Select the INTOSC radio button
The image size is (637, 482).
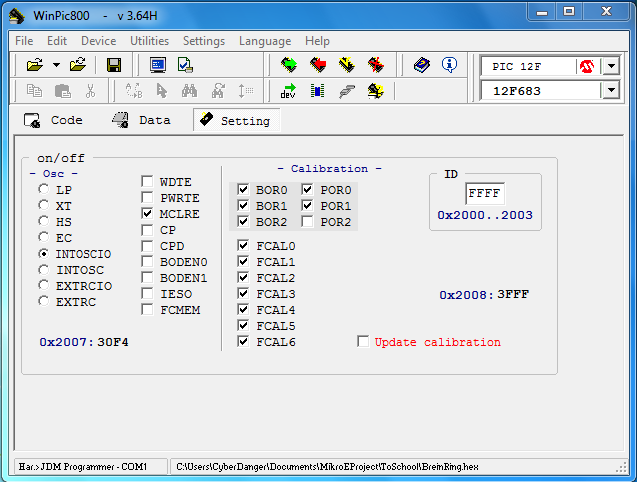[43, 269]
